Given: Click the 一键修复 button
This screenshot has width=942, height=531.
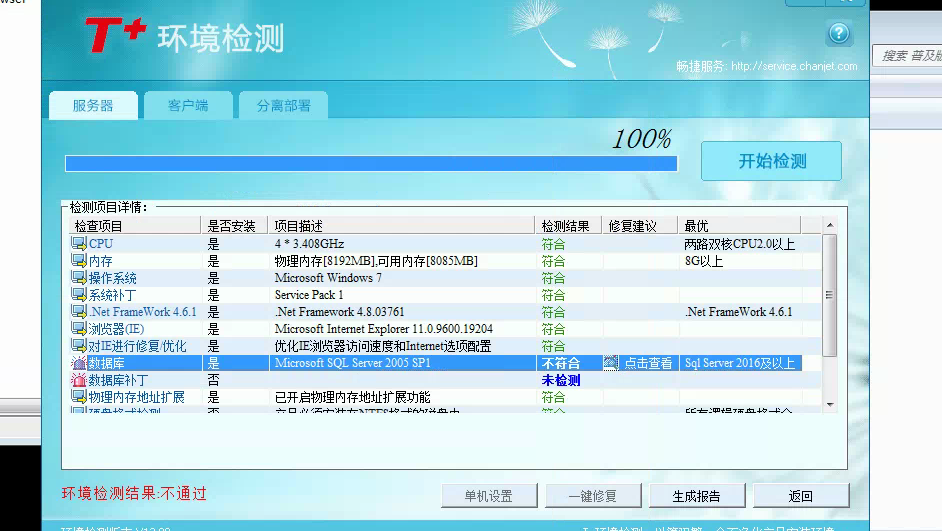Looking at the screenshot, I should click(593, 496).
